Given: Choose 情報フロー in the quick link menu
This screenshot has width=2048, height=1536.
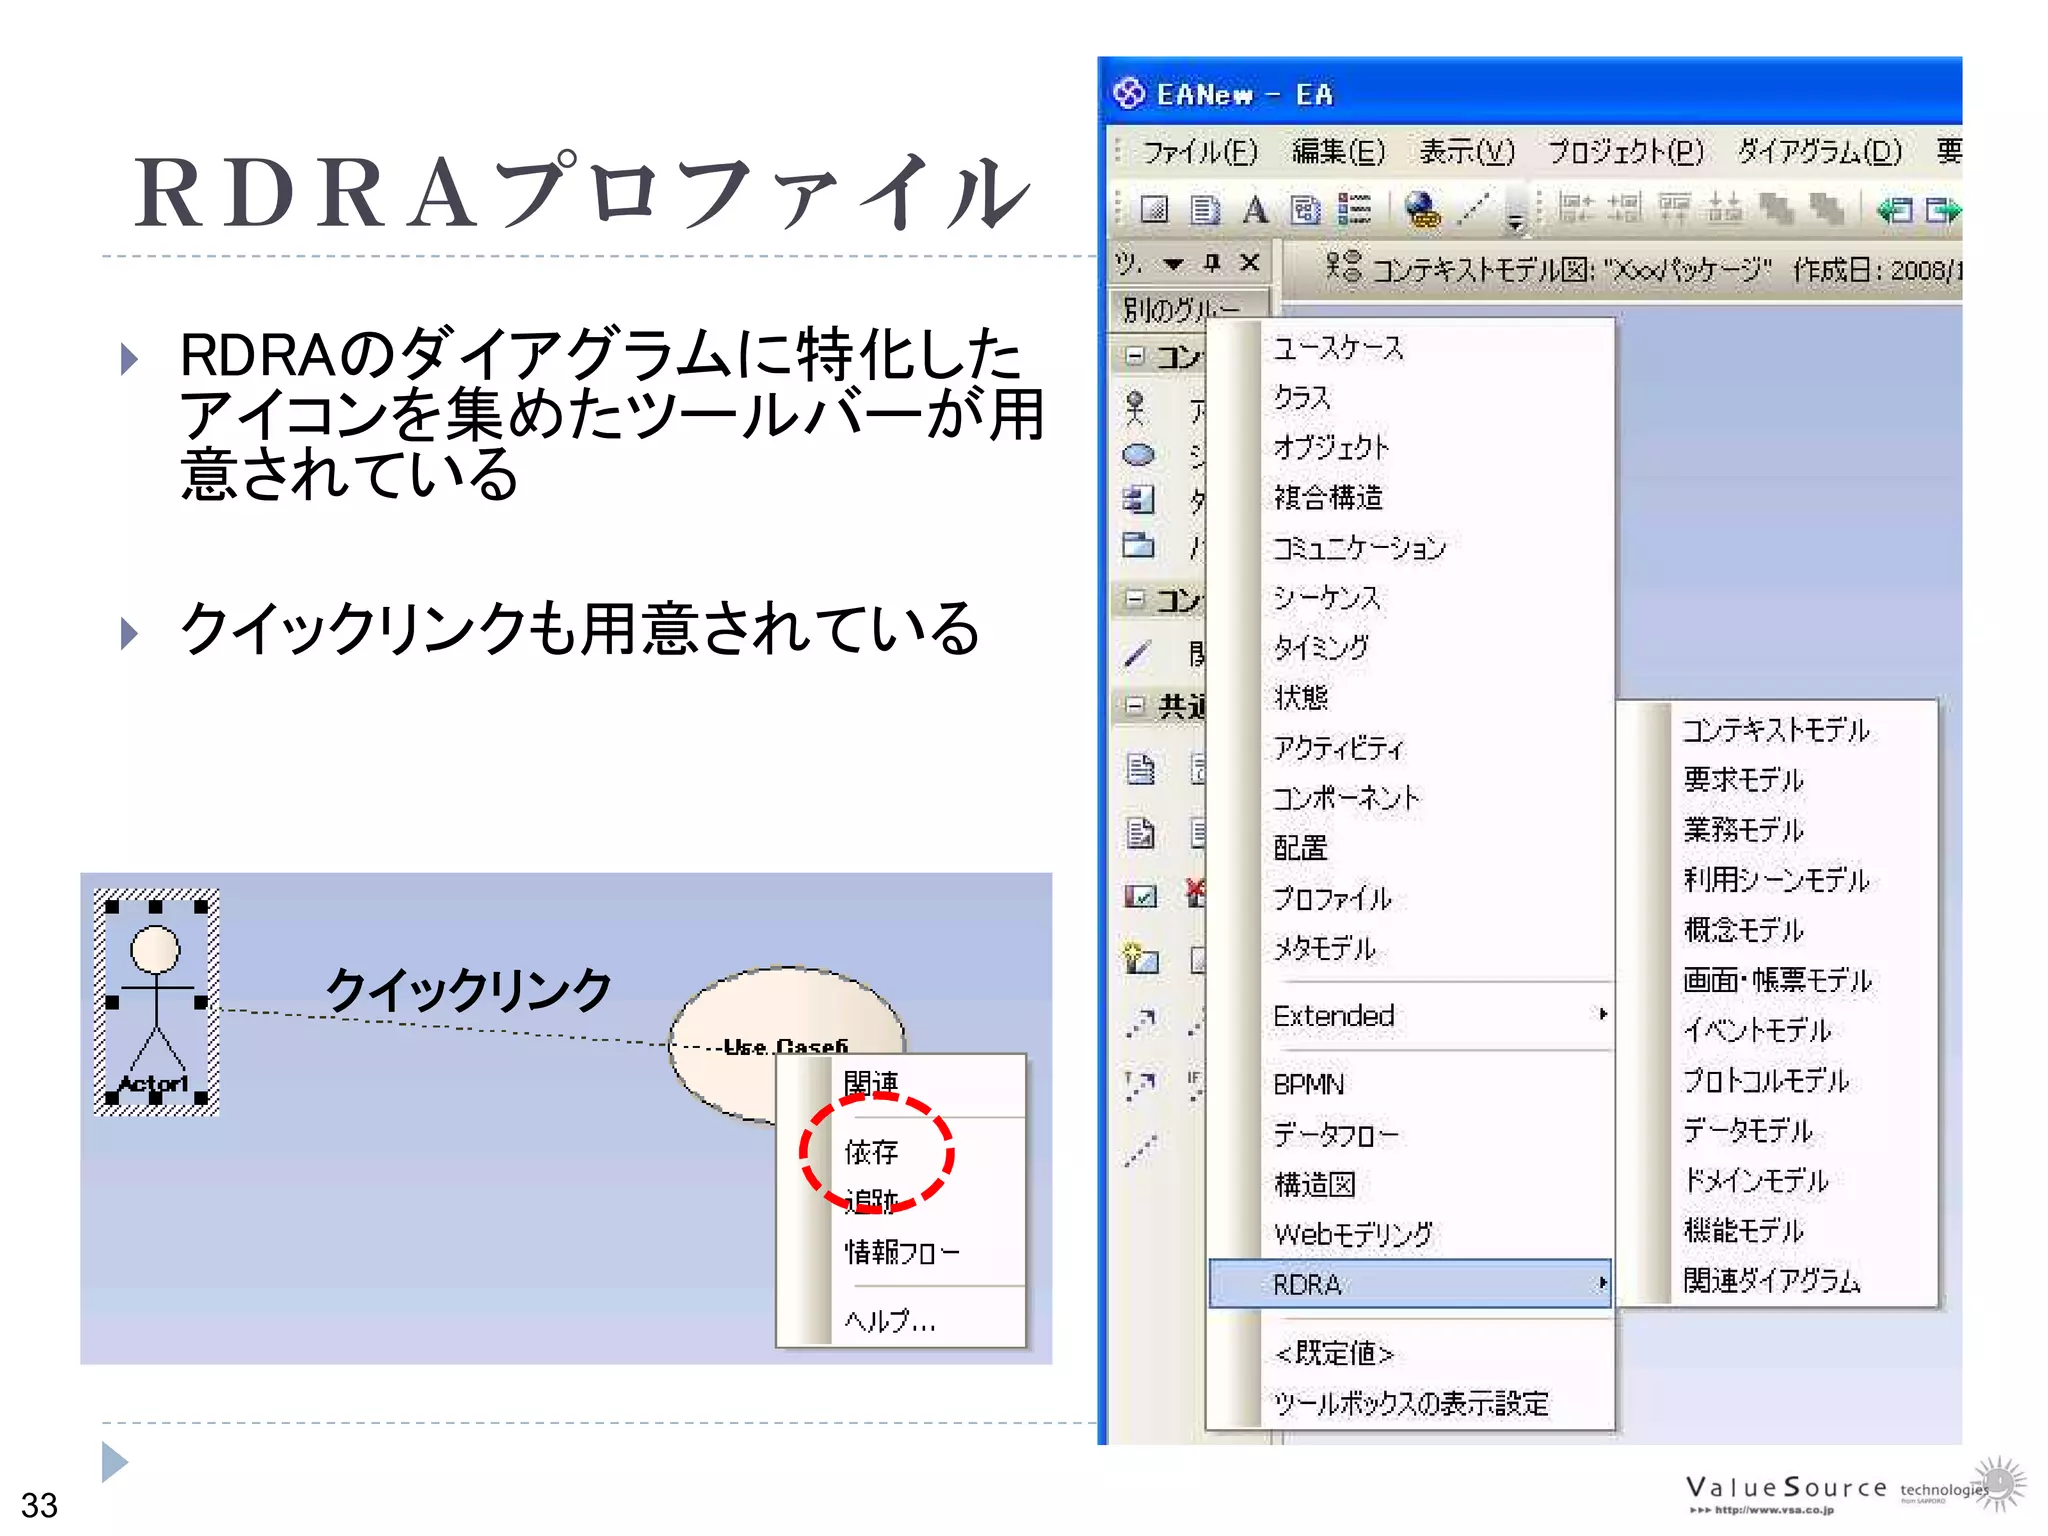Looking at the screenshot, I should pos(902,1252).
